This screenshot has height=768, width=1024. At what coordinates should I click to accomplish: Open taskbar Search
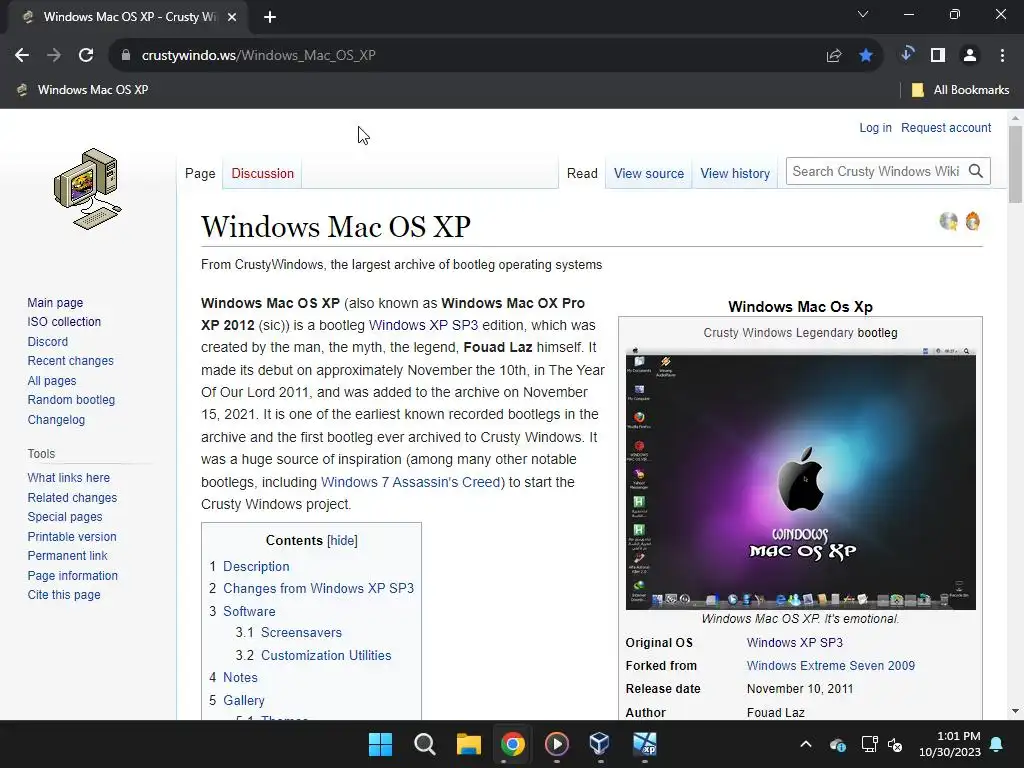tap(424, 744)
